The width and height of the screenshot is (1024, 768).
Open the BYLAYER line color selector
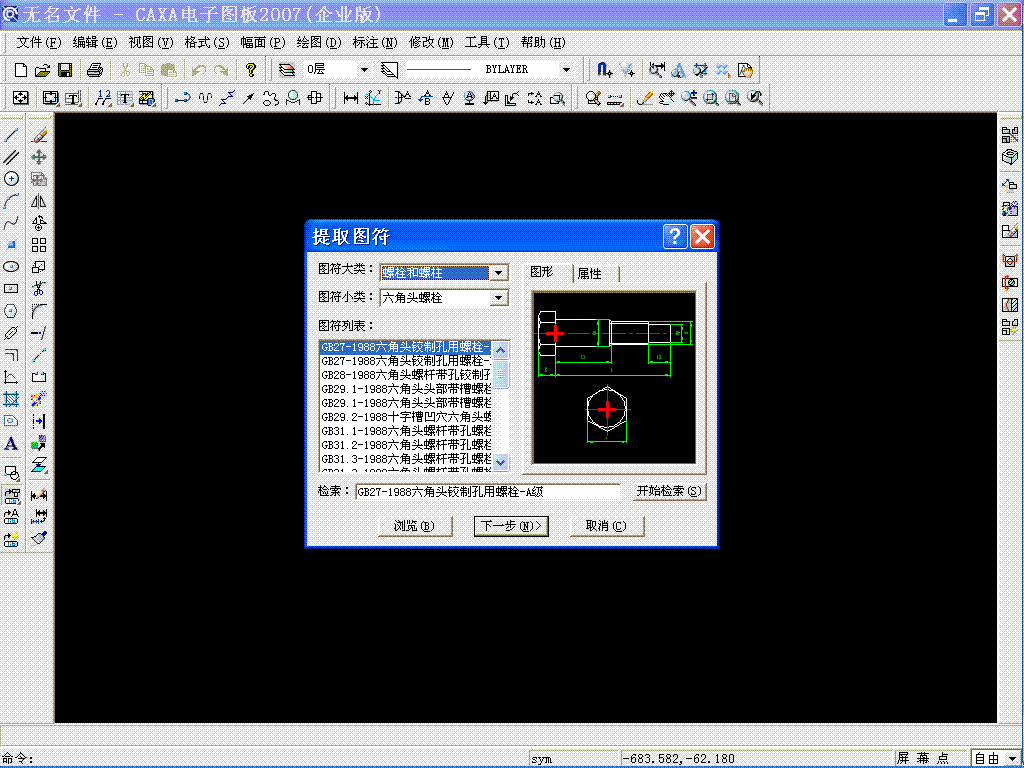[x=566, y=69]
